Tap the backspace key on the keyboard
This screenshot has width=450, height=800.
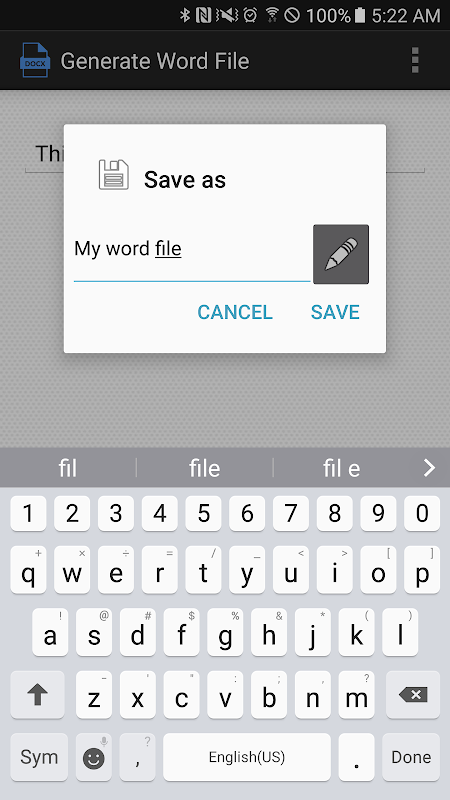point(413,694)
